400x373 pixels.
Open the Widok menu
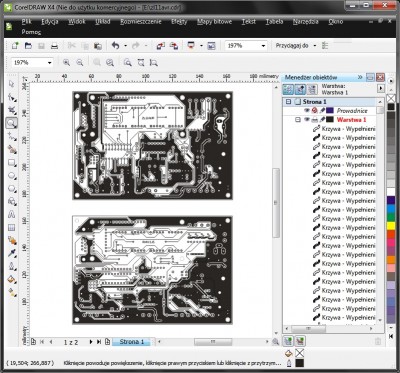pyautogui.click(x=77, y=22)
